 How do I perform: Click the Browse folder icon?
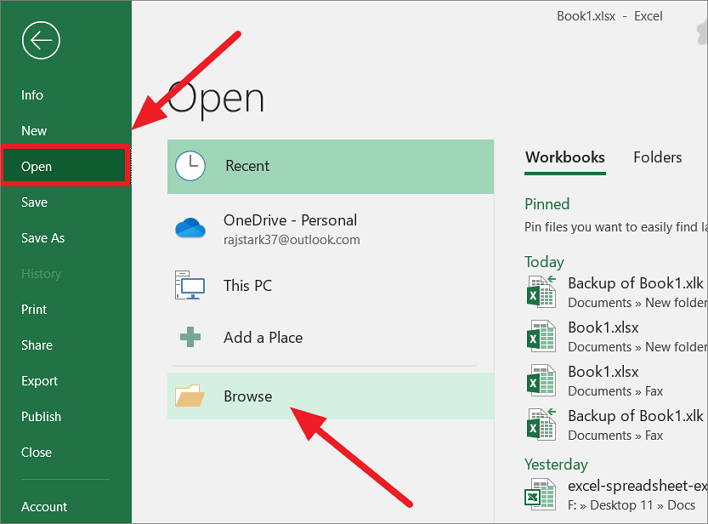coord(190,396)
